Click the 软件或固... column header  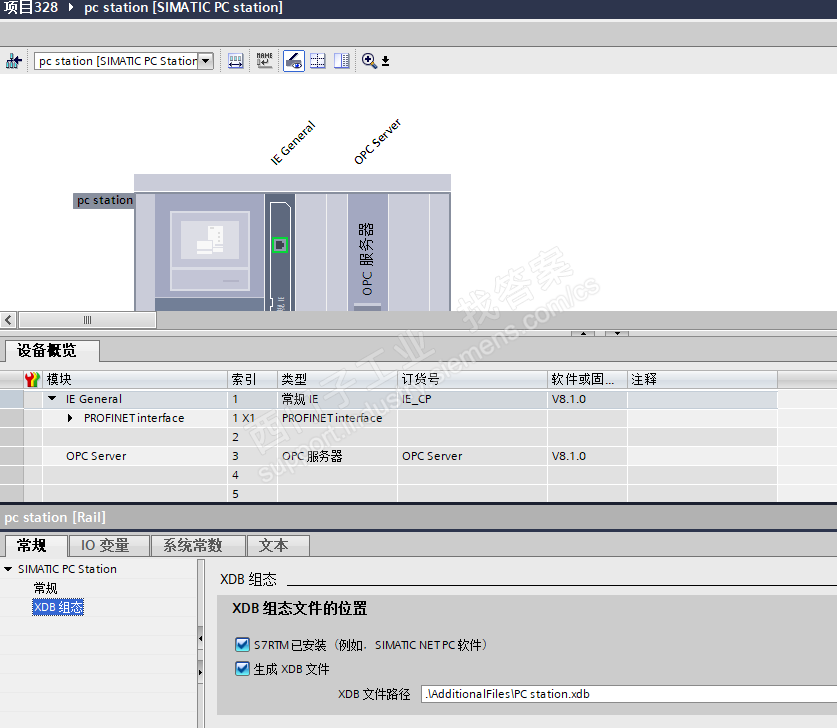(x=587, y=379)
